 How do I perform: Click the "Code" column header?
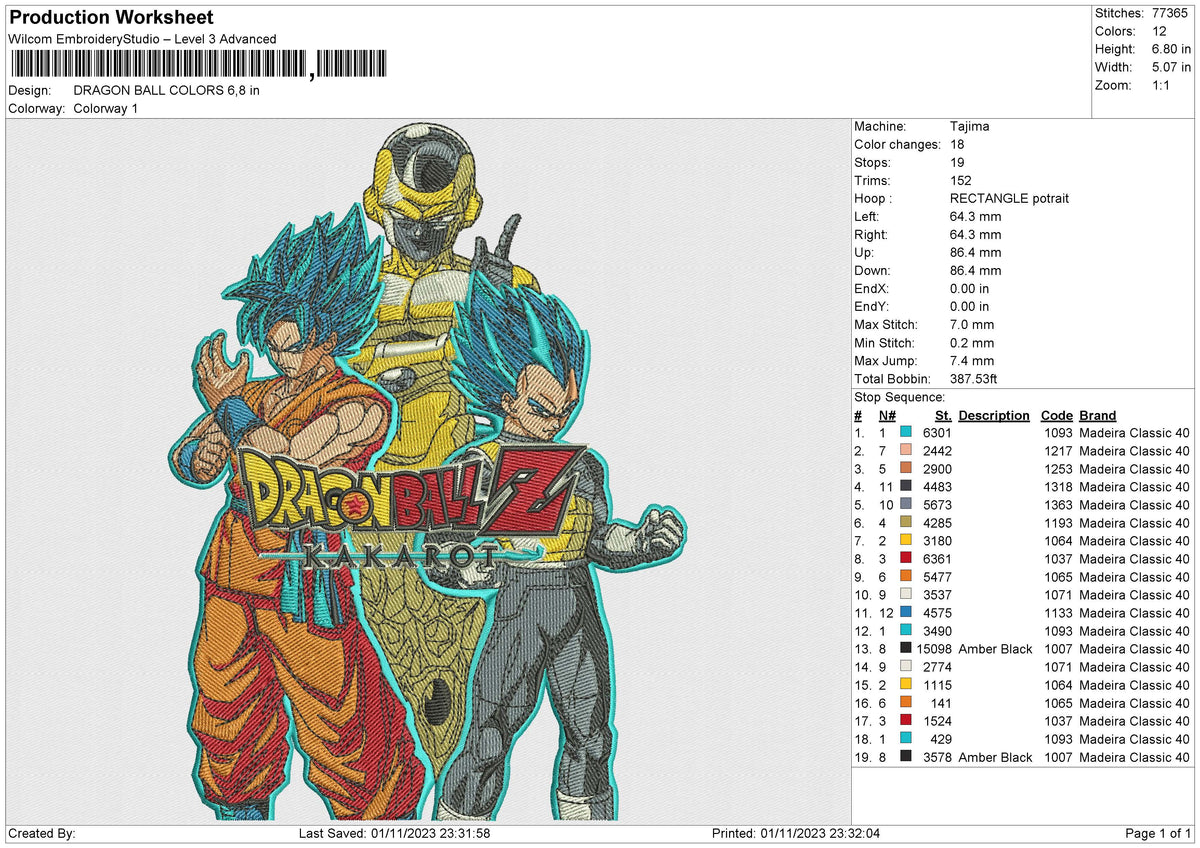(x=1056, y=415)
